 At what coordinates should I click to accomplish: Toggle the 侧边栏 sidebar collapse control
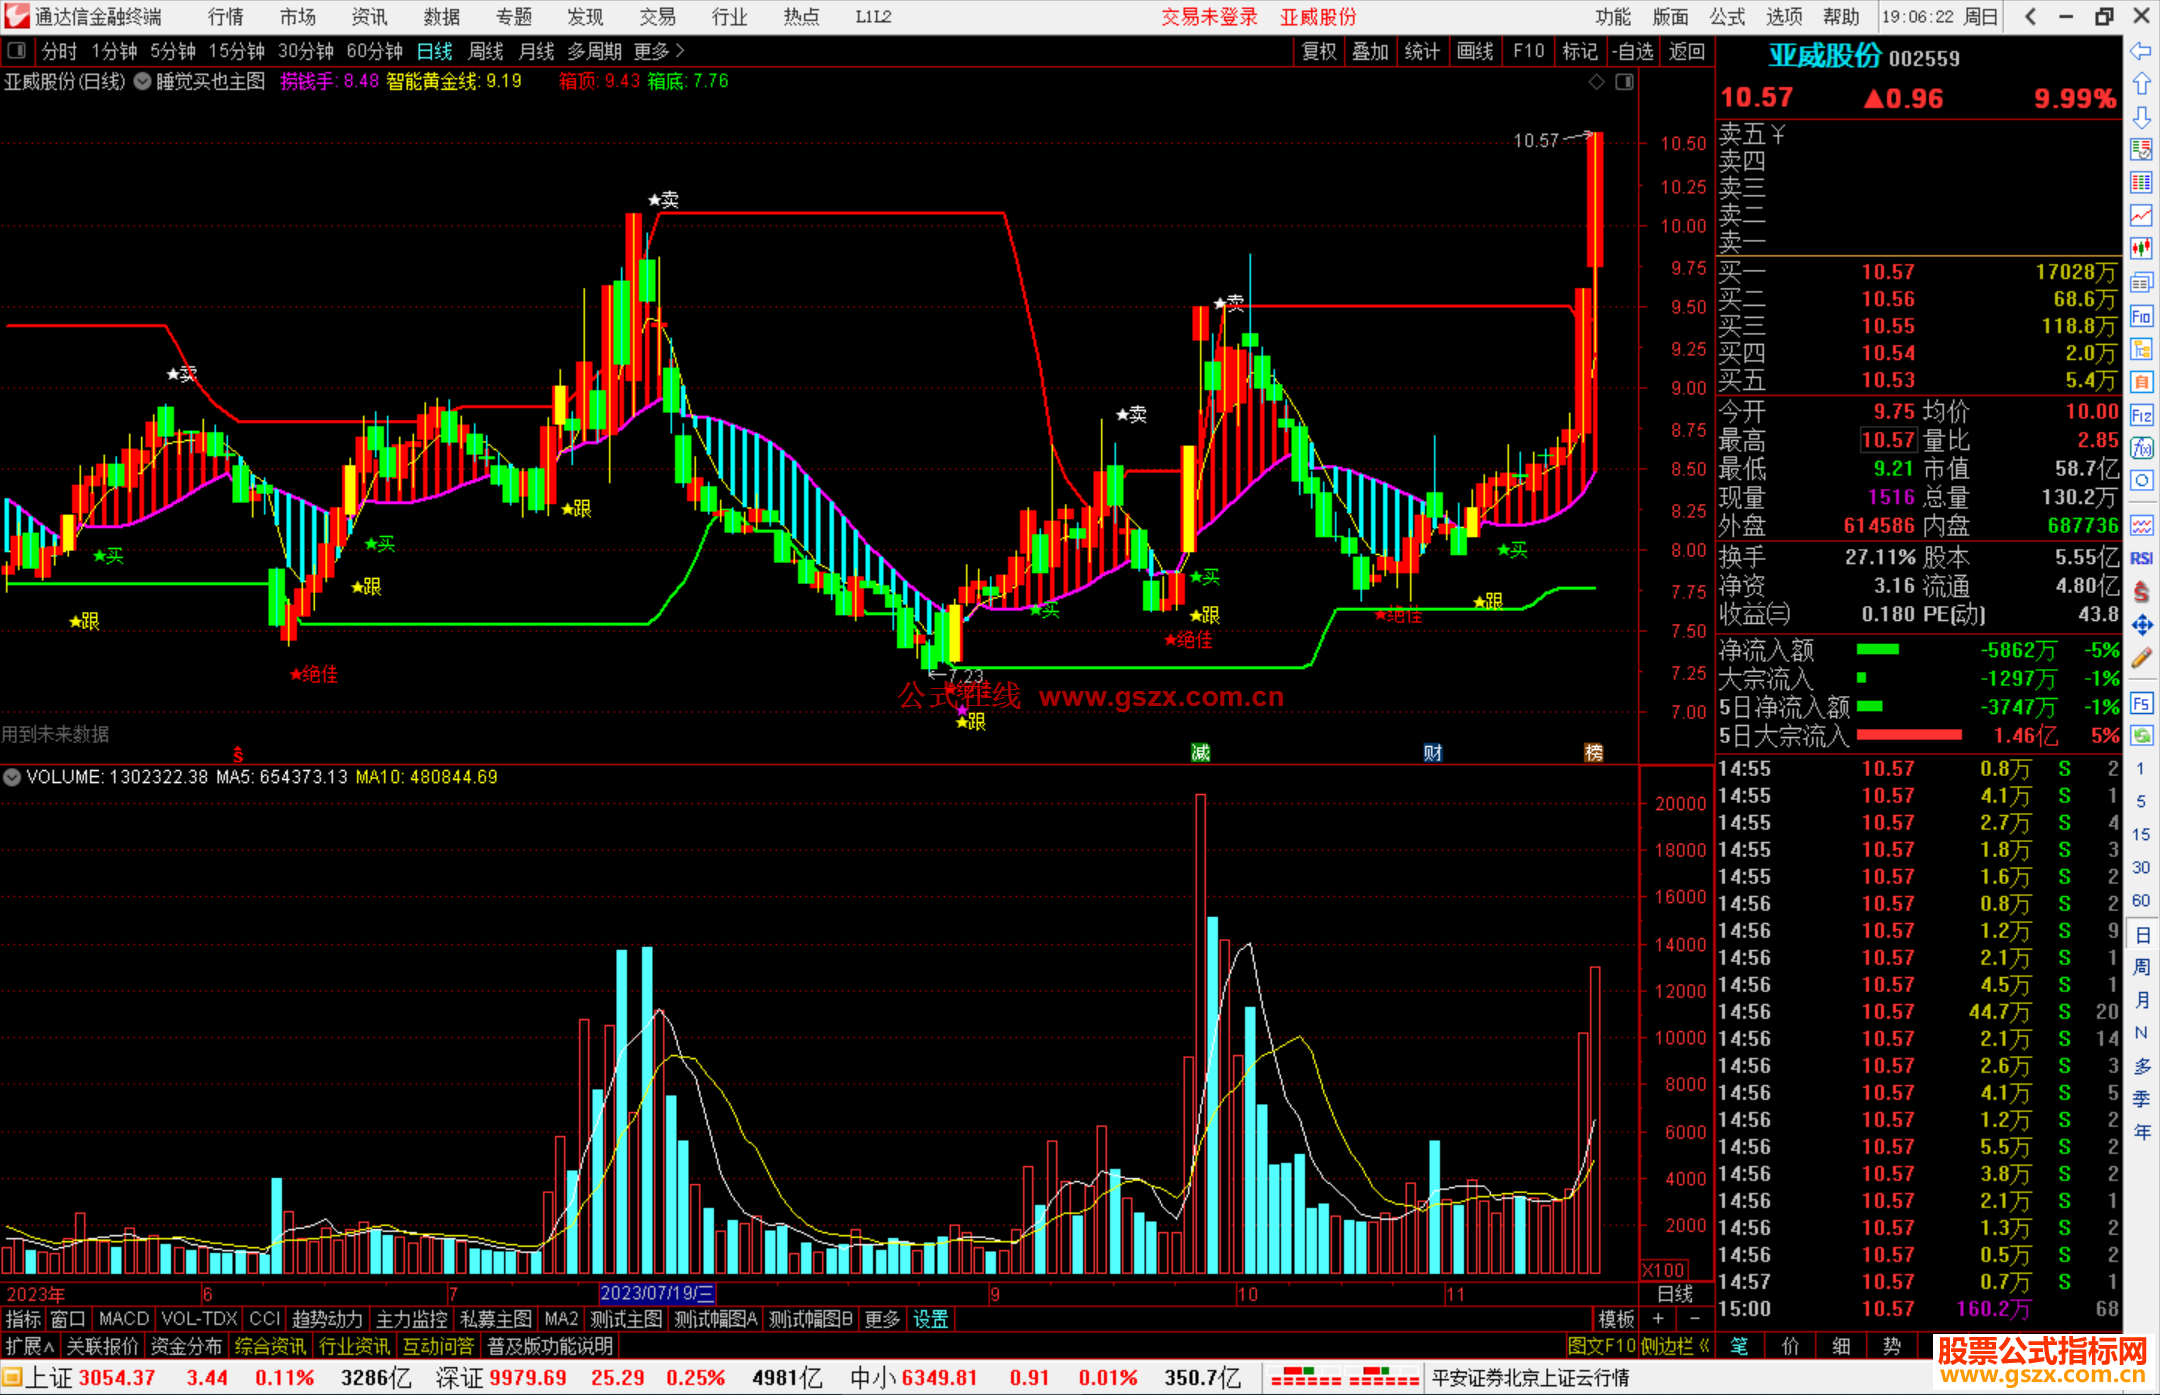1674,1346
